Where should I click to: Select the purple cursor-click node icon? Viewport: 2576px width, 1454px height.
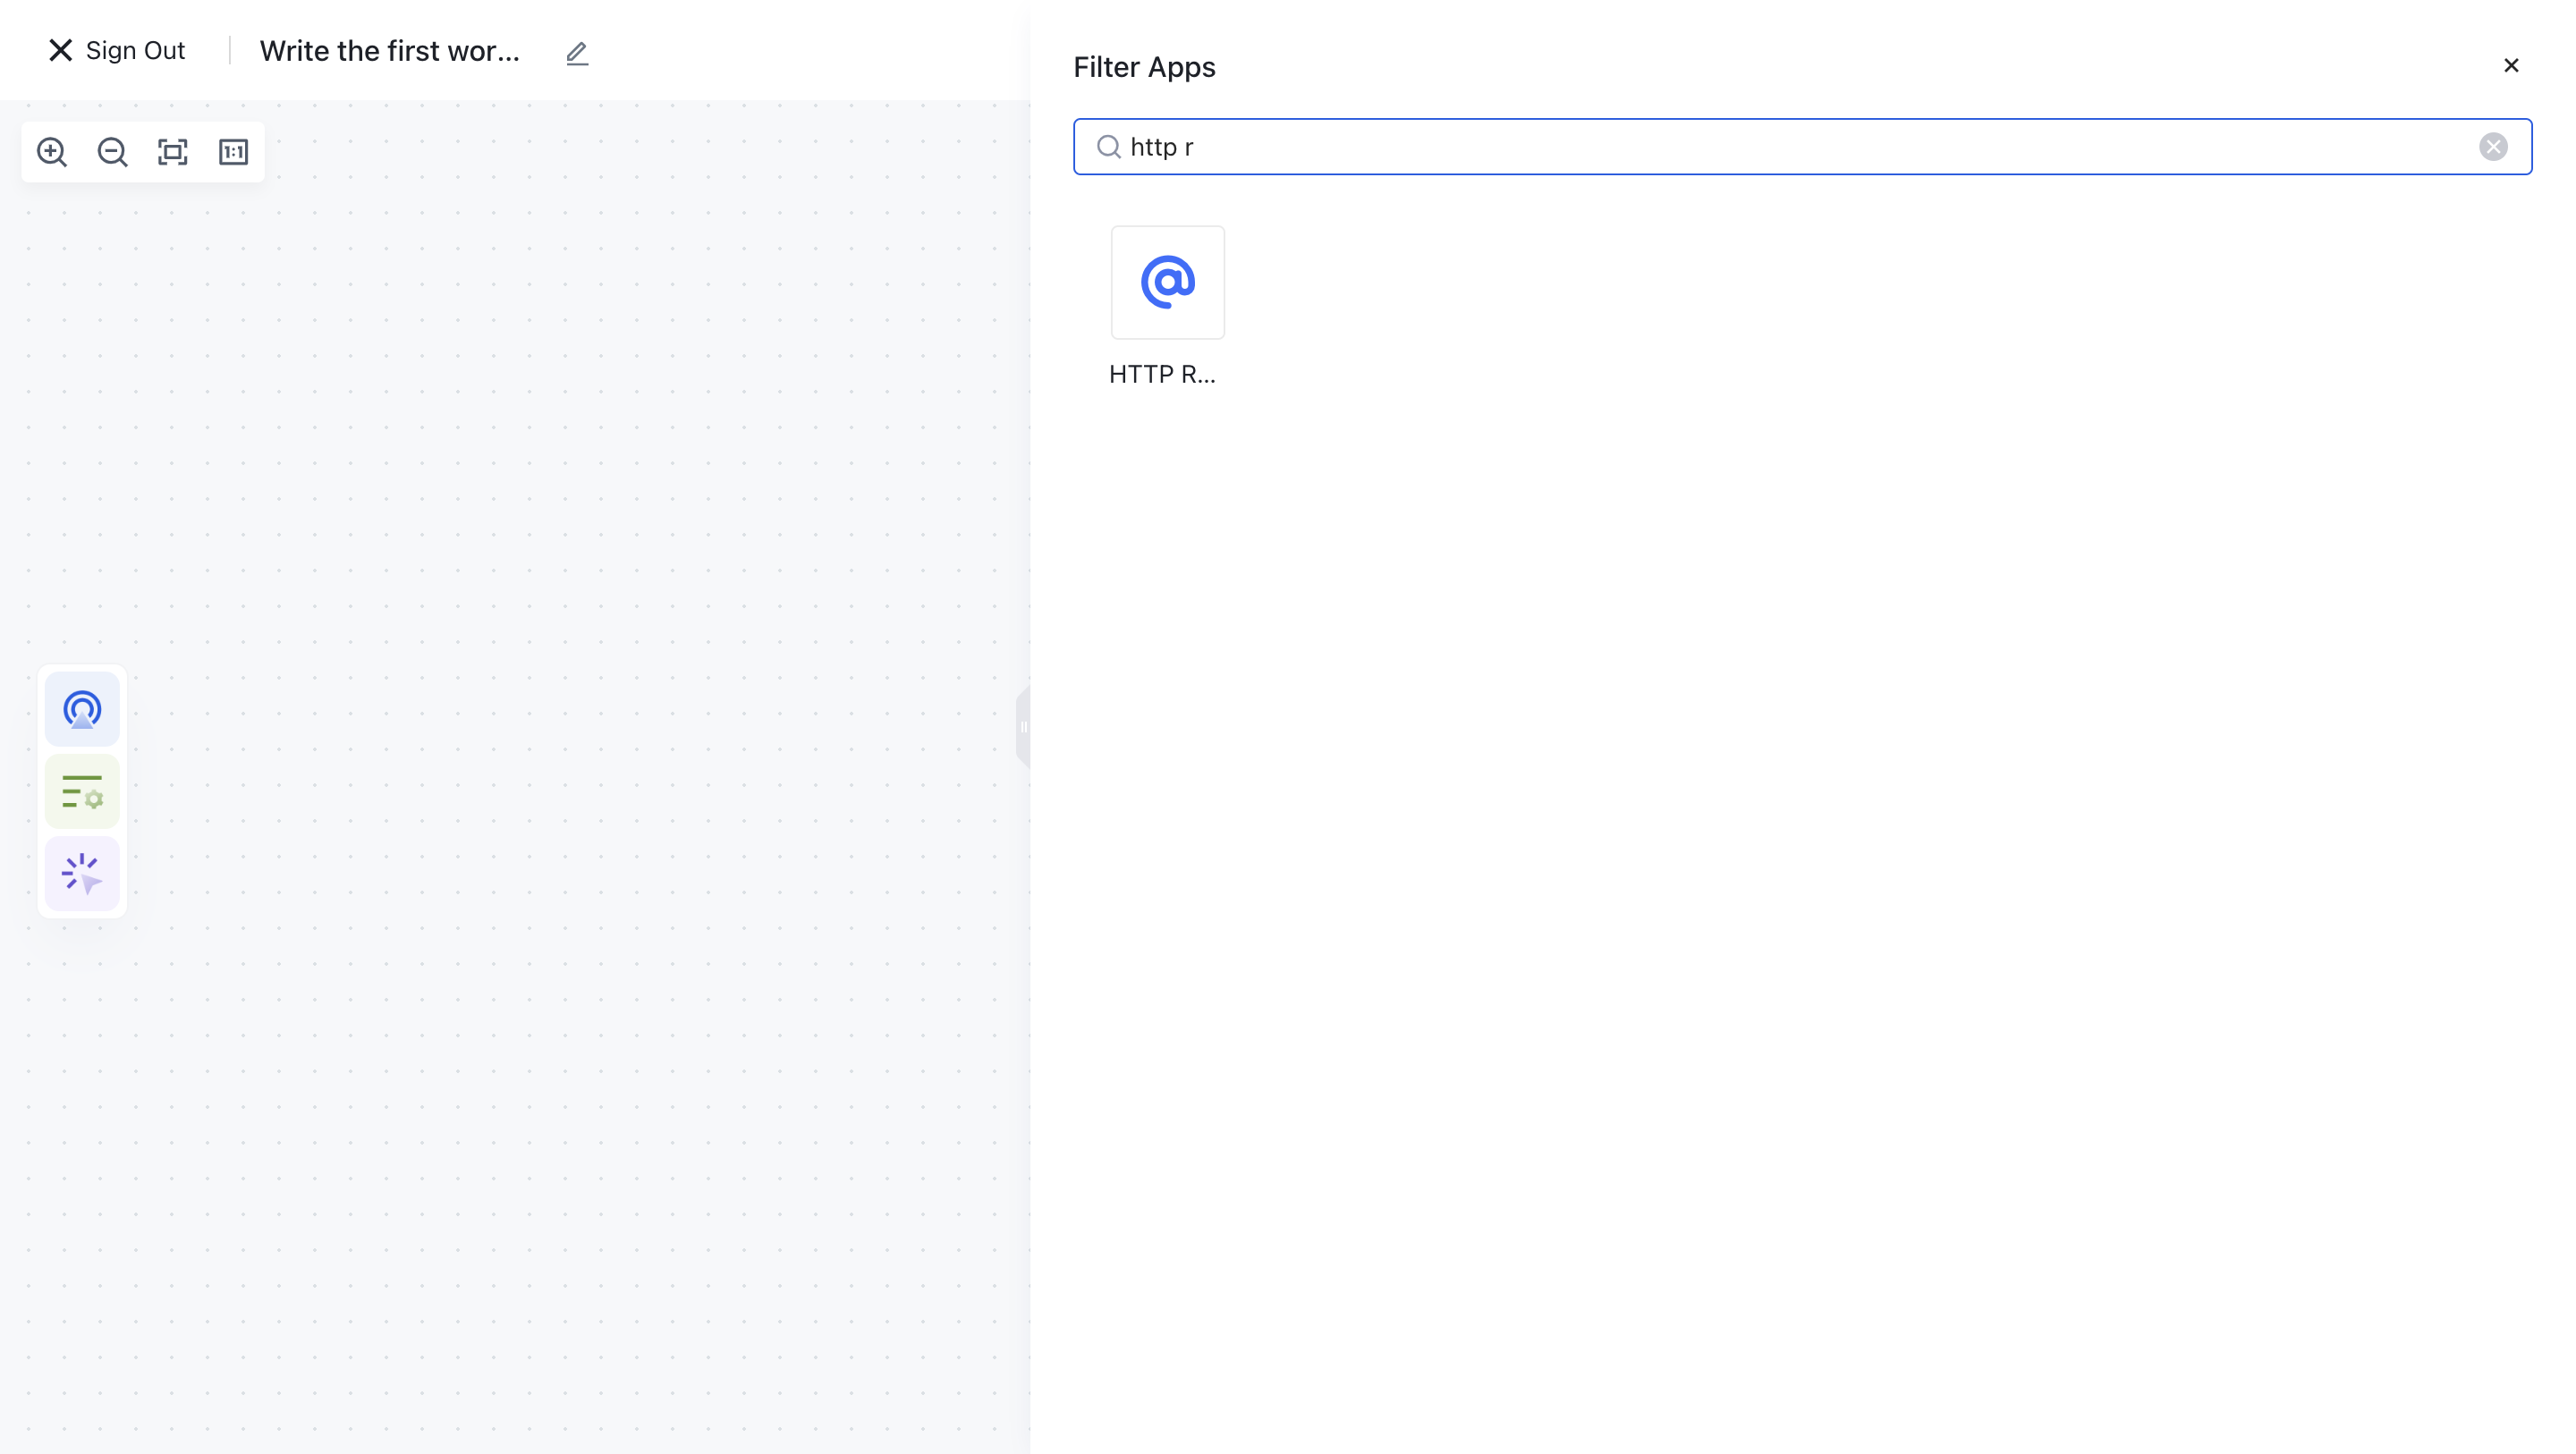(x=82, y=873)
